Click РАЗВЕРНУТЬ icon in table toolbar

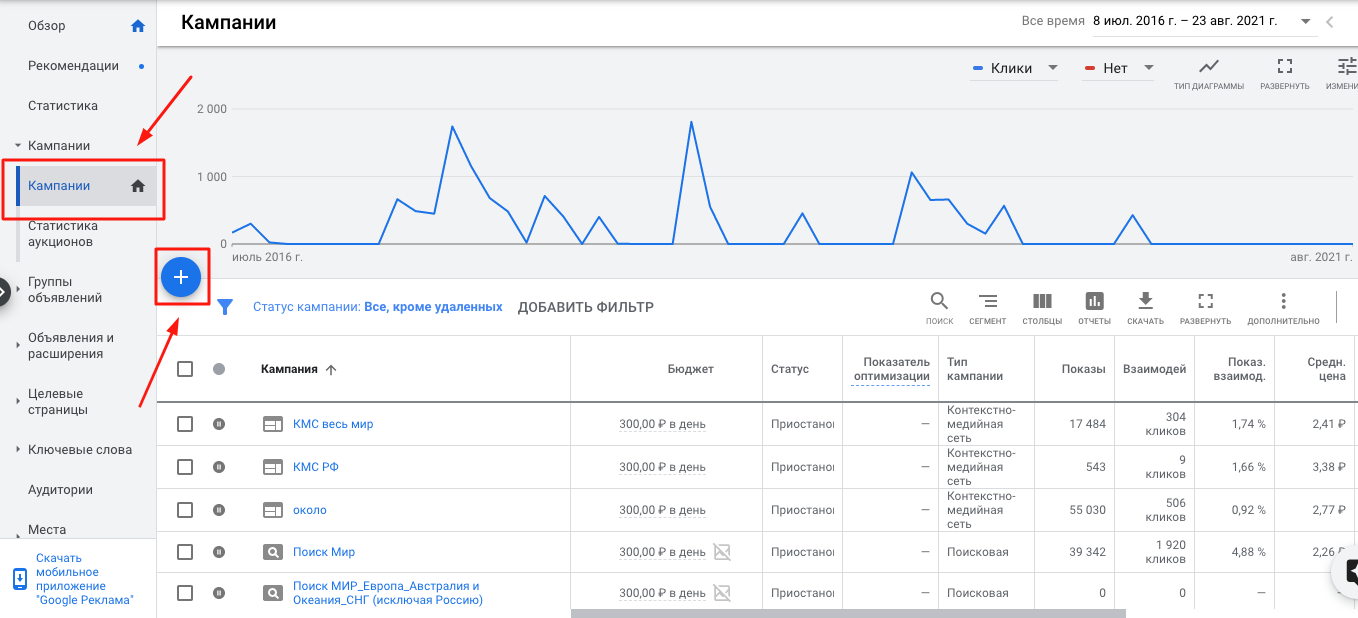pos(1205,301)
